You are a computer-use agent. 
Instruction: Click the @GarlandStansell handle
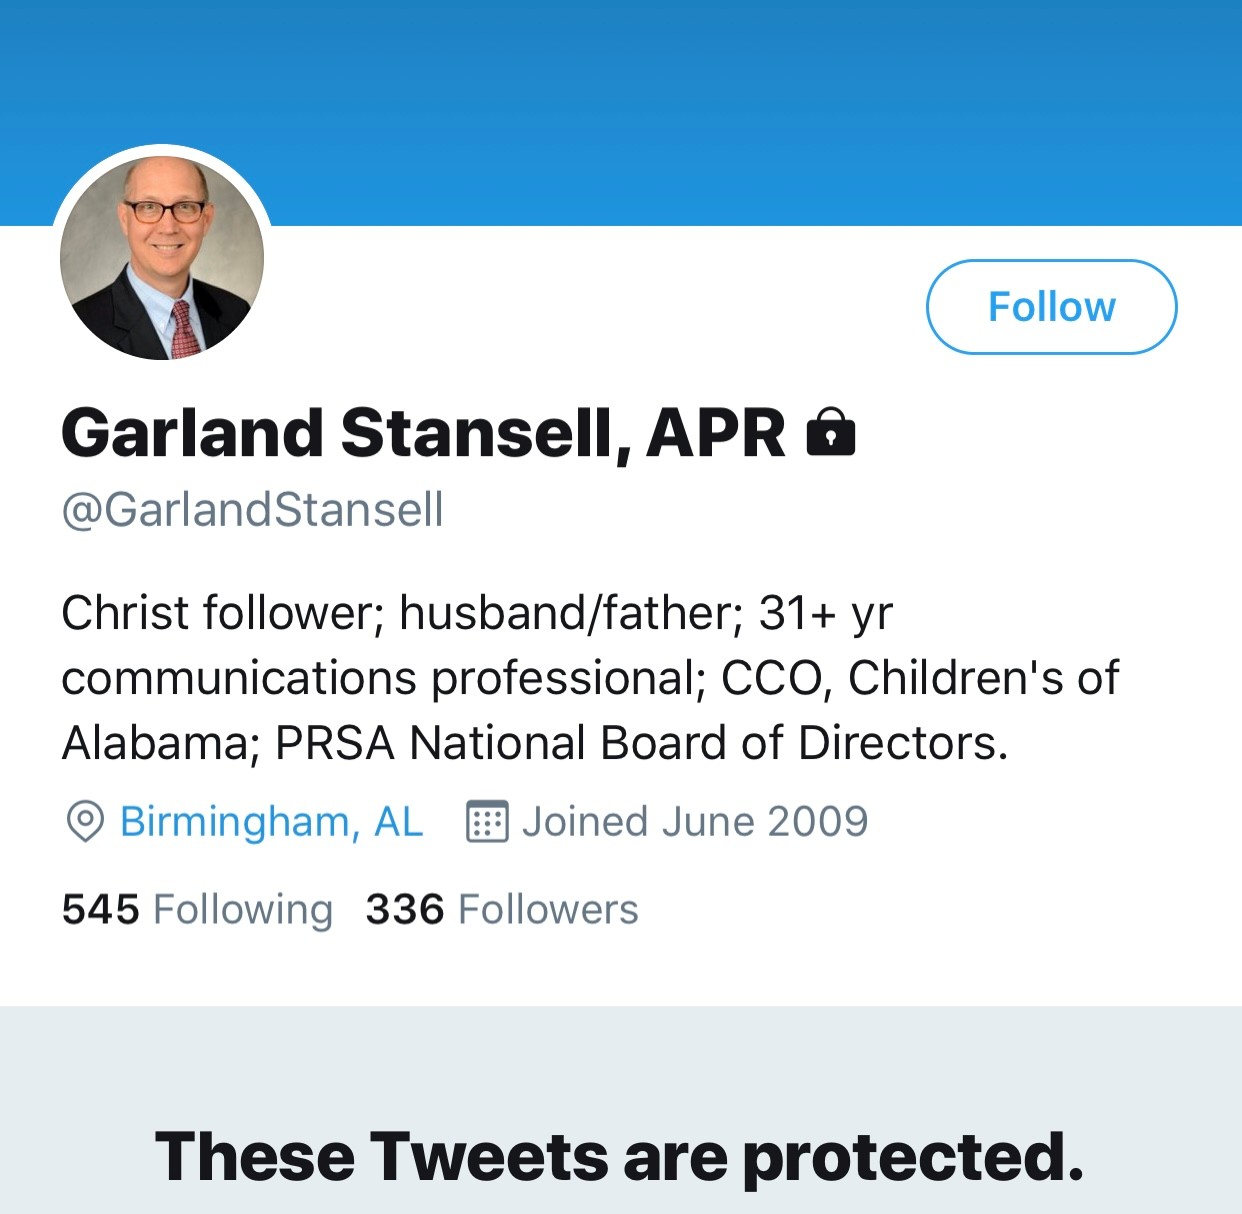tap(252, 510)
